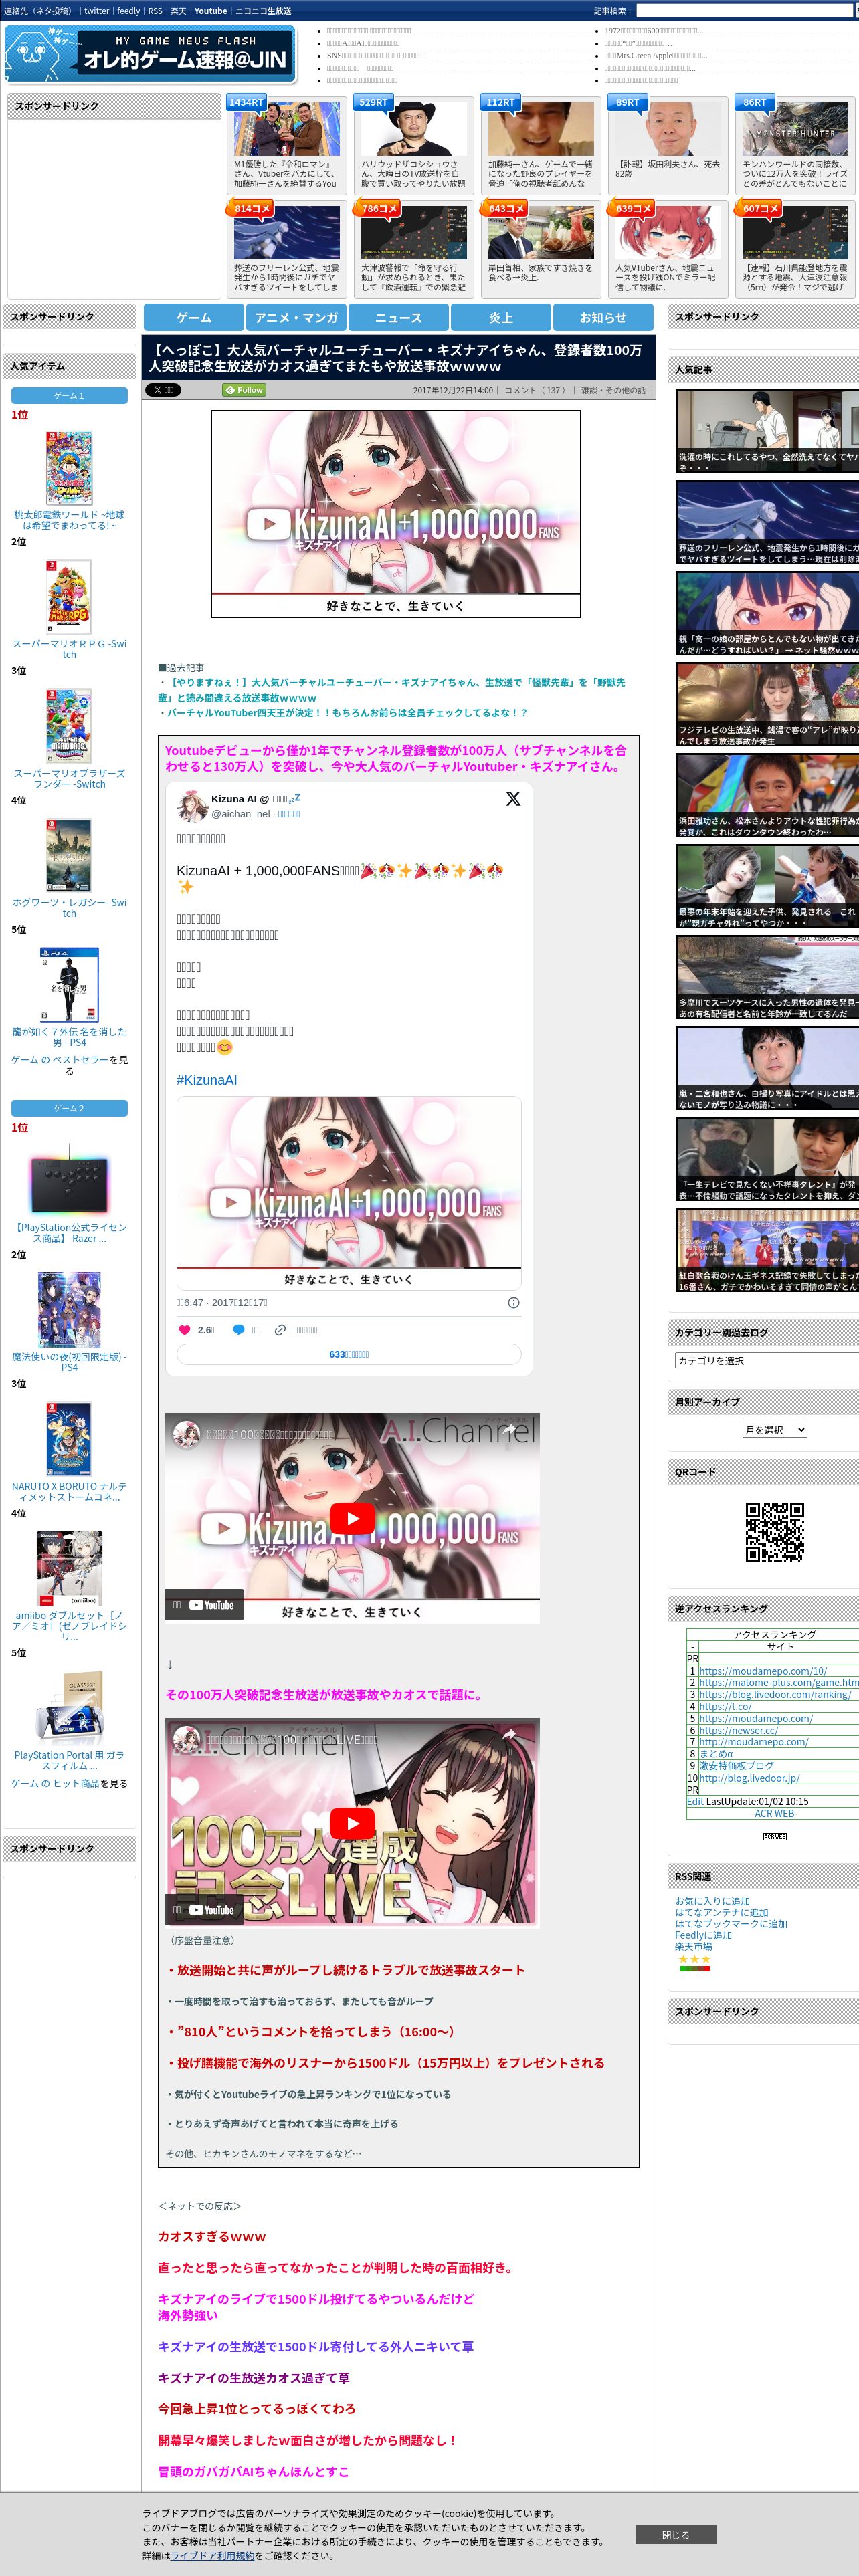Click the Razer PlayStation controller product image
Screen dimensions: 859x2576
coord(69,1180)
